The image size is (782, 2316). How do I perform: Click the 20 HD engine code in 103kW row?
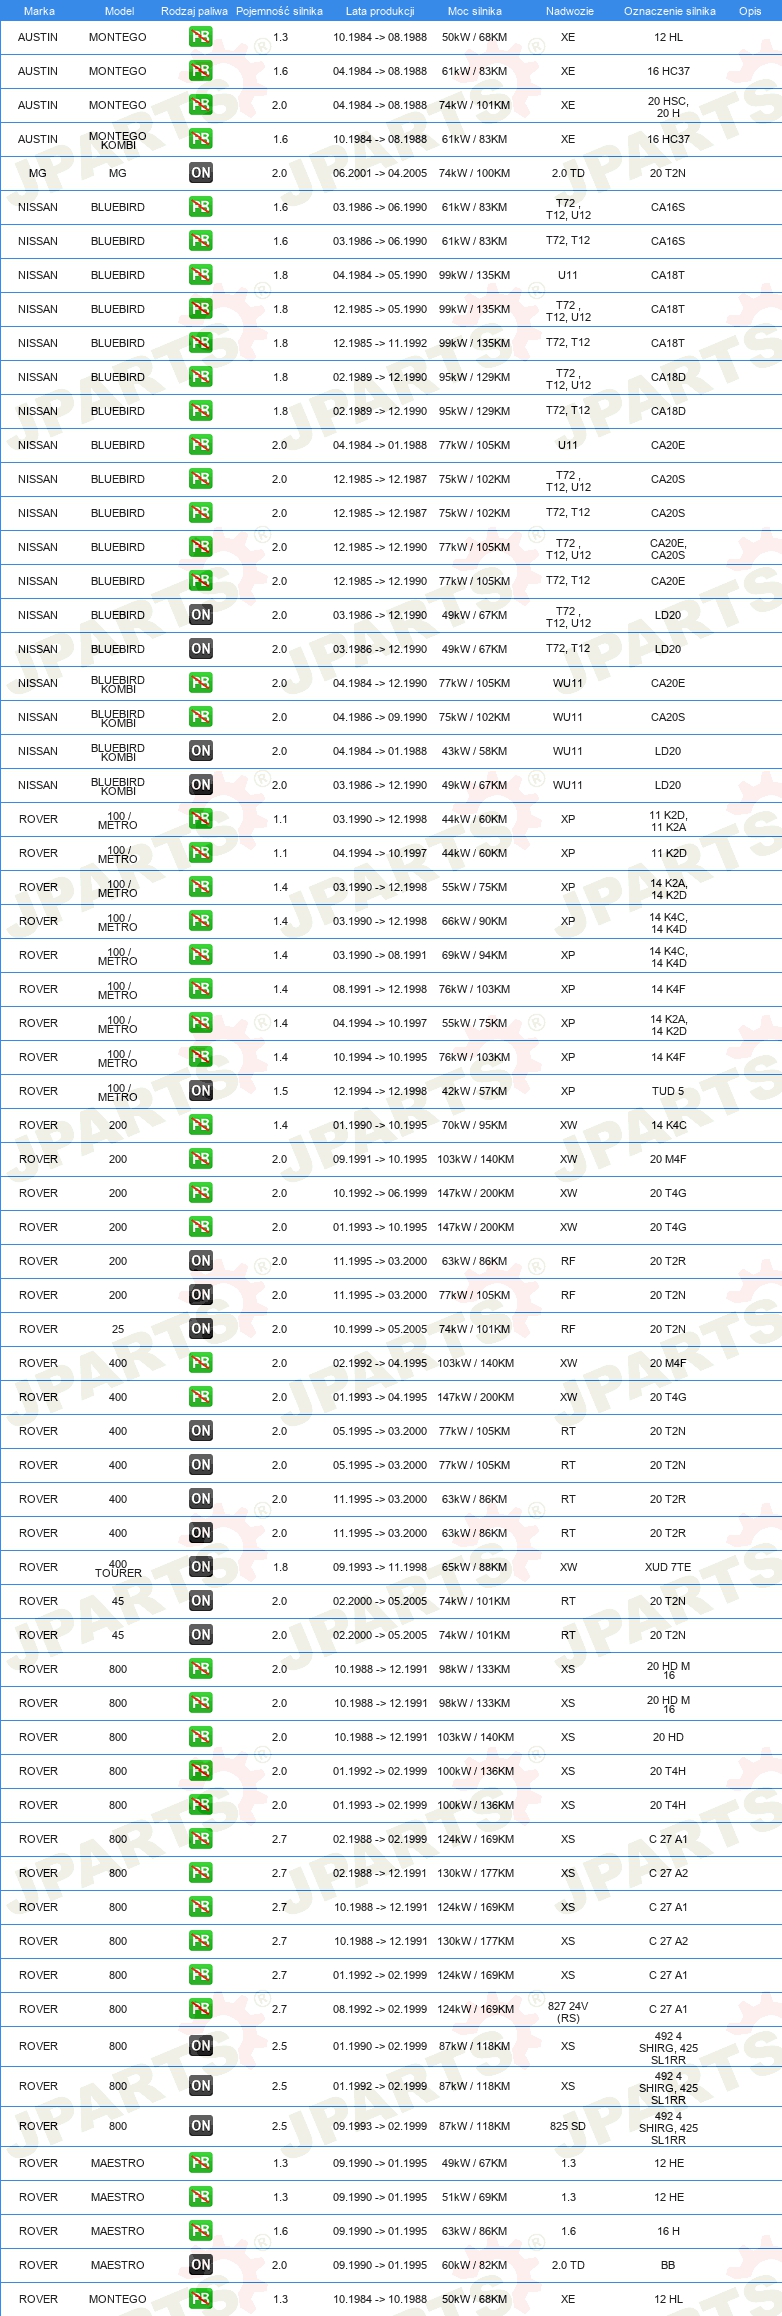pyautogui.click(x=668, y=1737)
